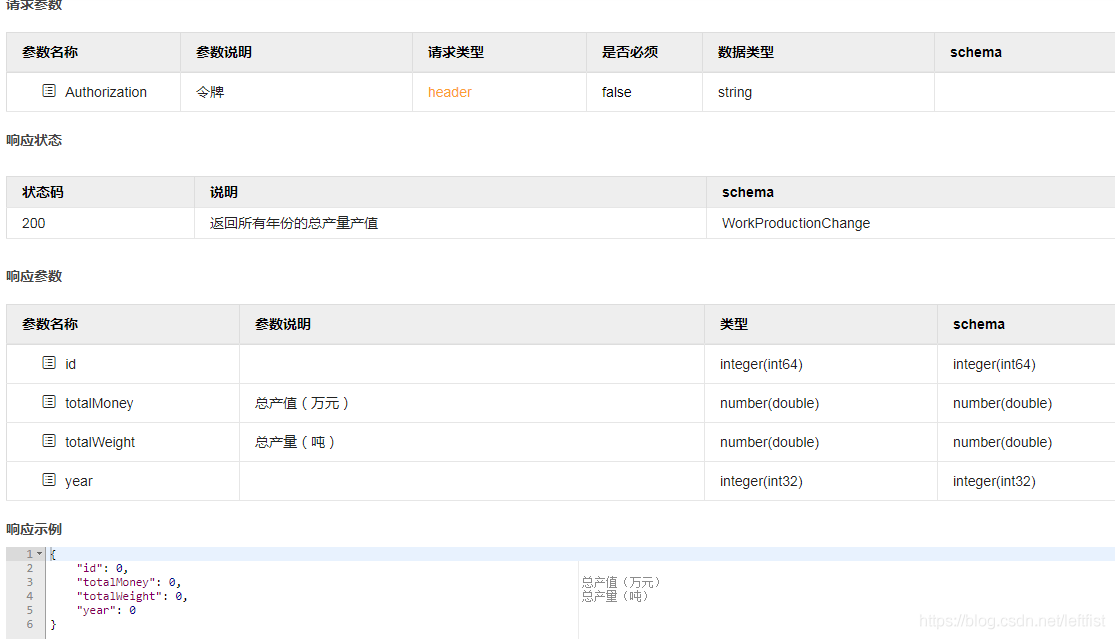The width and height of the screenshot is (1115, 639).
Task: Collapse the JSON block at line 1
Action: [39, 554]
